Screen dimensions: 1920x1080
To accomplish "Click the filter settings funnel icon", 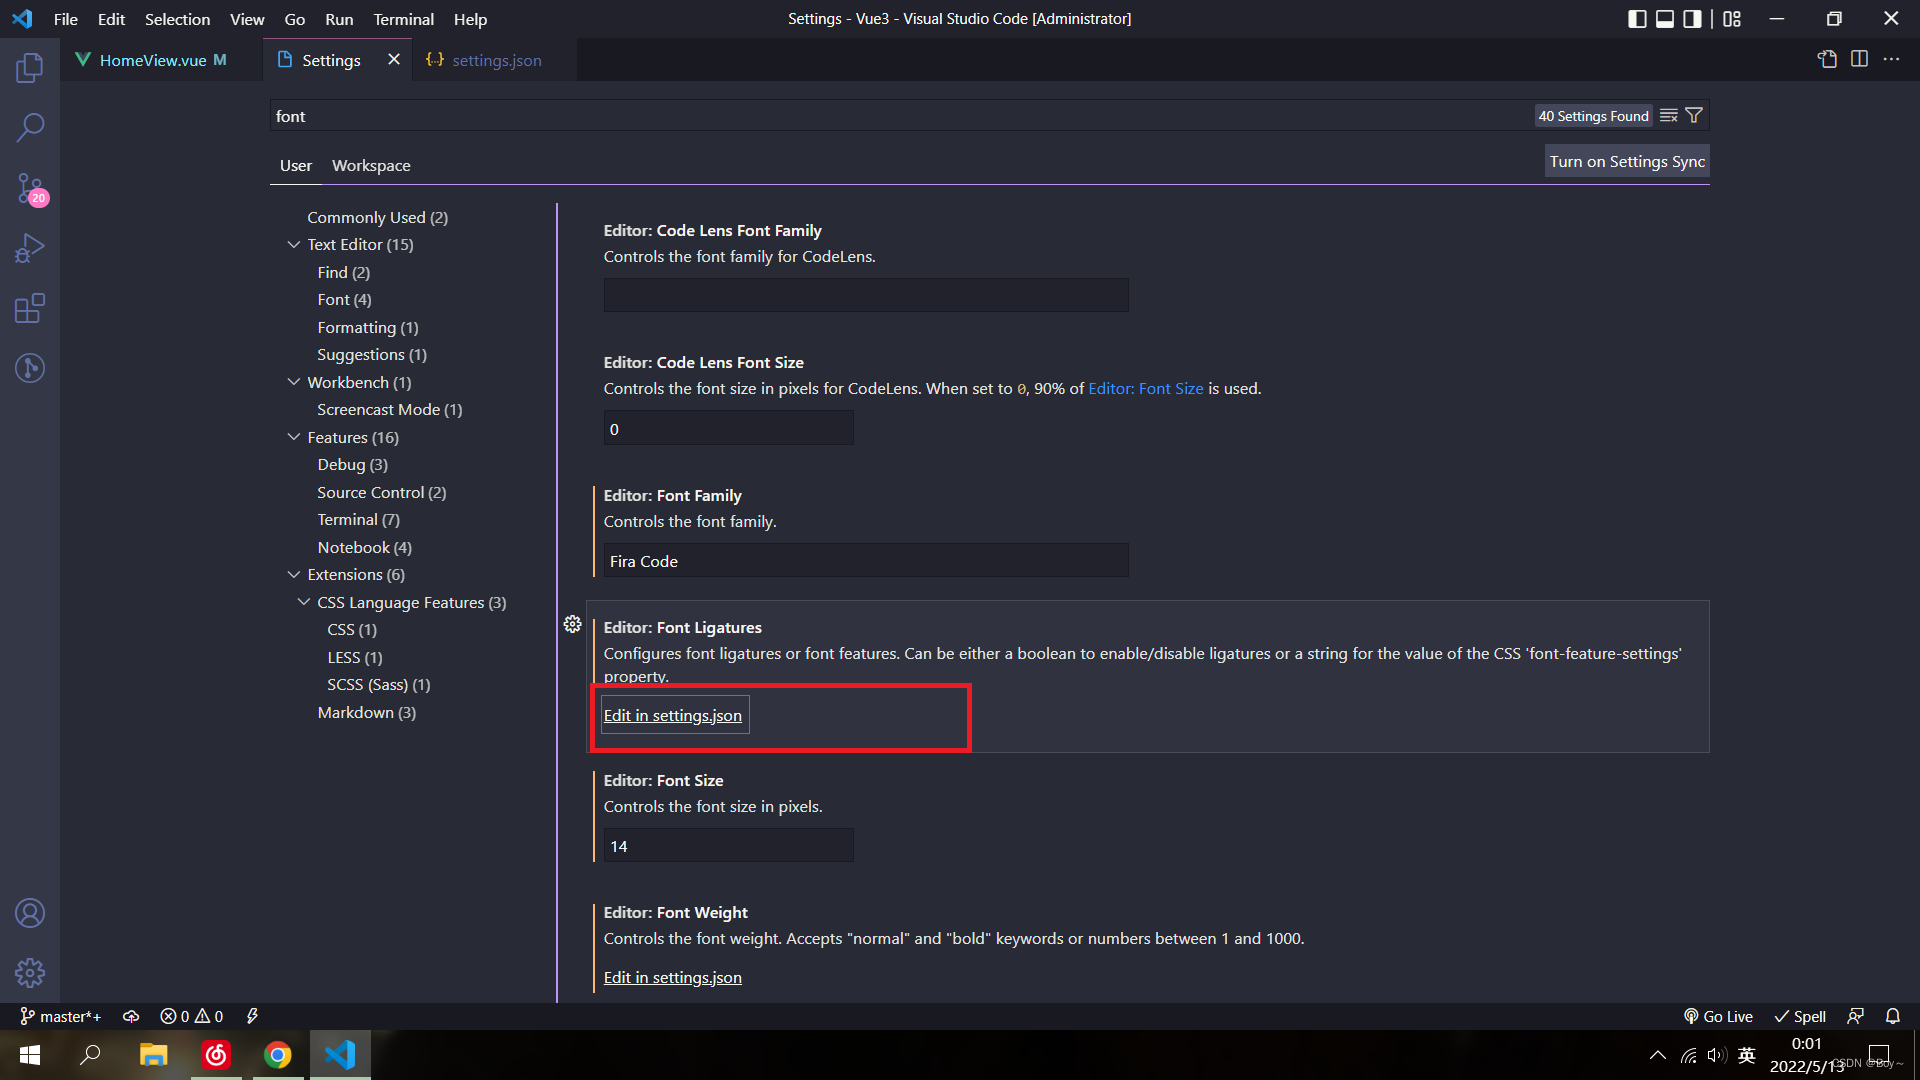I will point(1694,116).
